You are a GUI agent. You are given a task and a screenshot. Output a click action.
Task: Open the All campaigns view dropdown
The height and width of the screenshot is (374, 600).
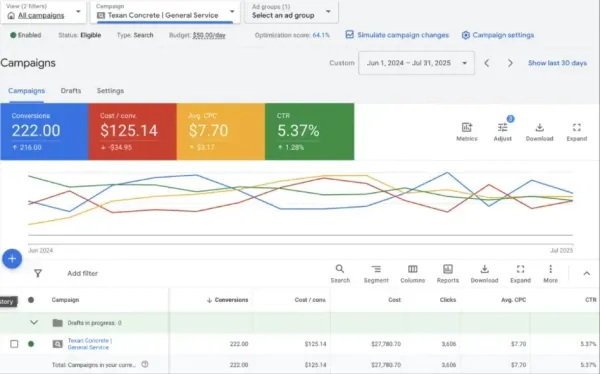[44, 12]
